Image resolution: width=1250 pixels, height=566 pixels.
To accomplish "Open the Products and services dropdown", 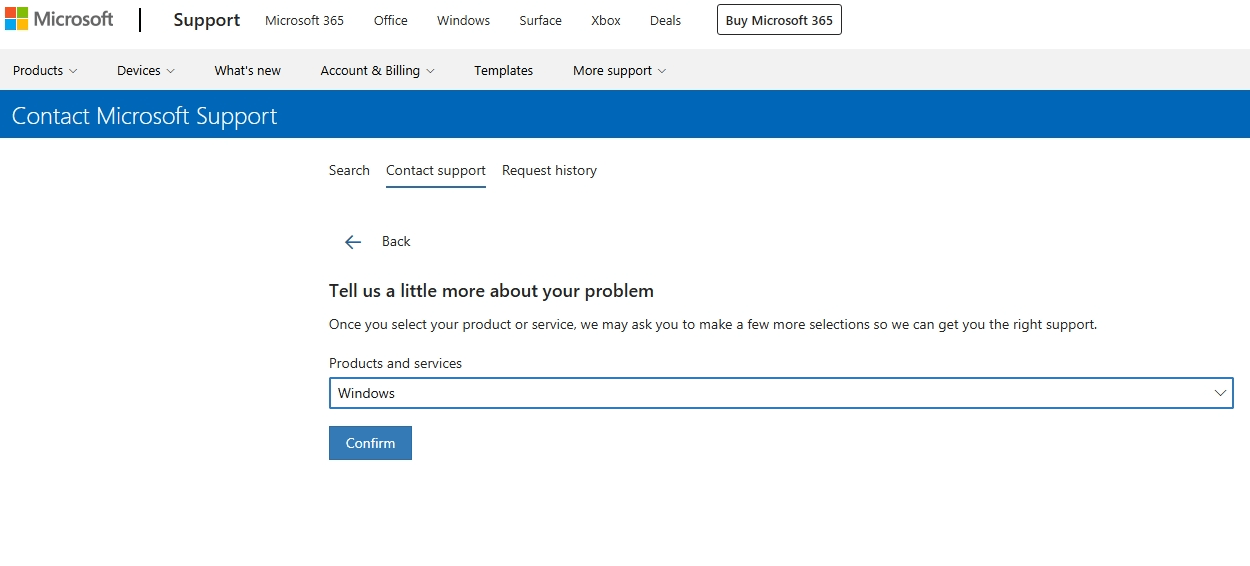I will tap(781, 393).
